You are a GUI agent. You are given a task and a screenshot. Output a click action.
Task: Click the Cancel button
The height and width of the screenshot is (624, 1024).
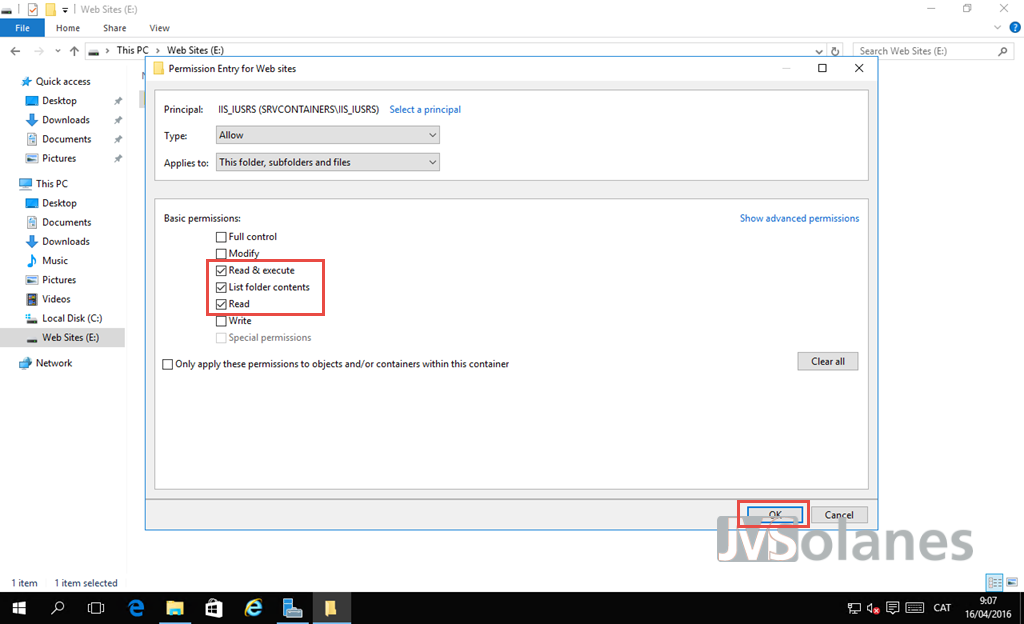(x=839, y=514)
